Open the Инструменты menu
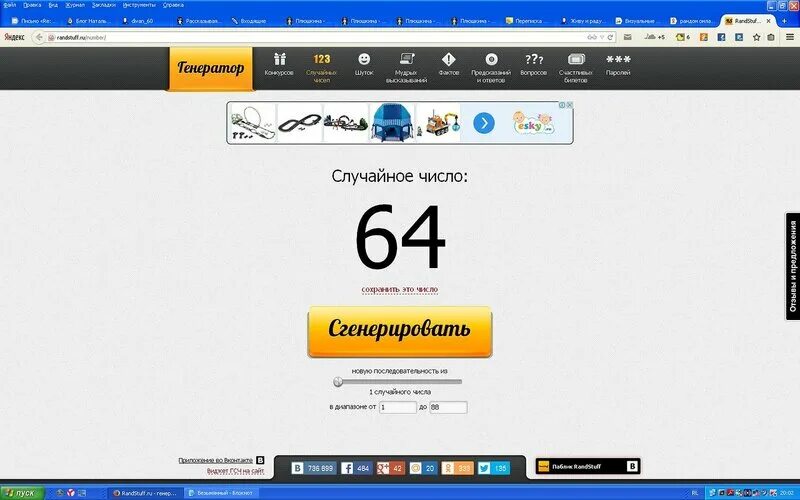The height and width of the screenshot is (500, 800). click(139, 5)
